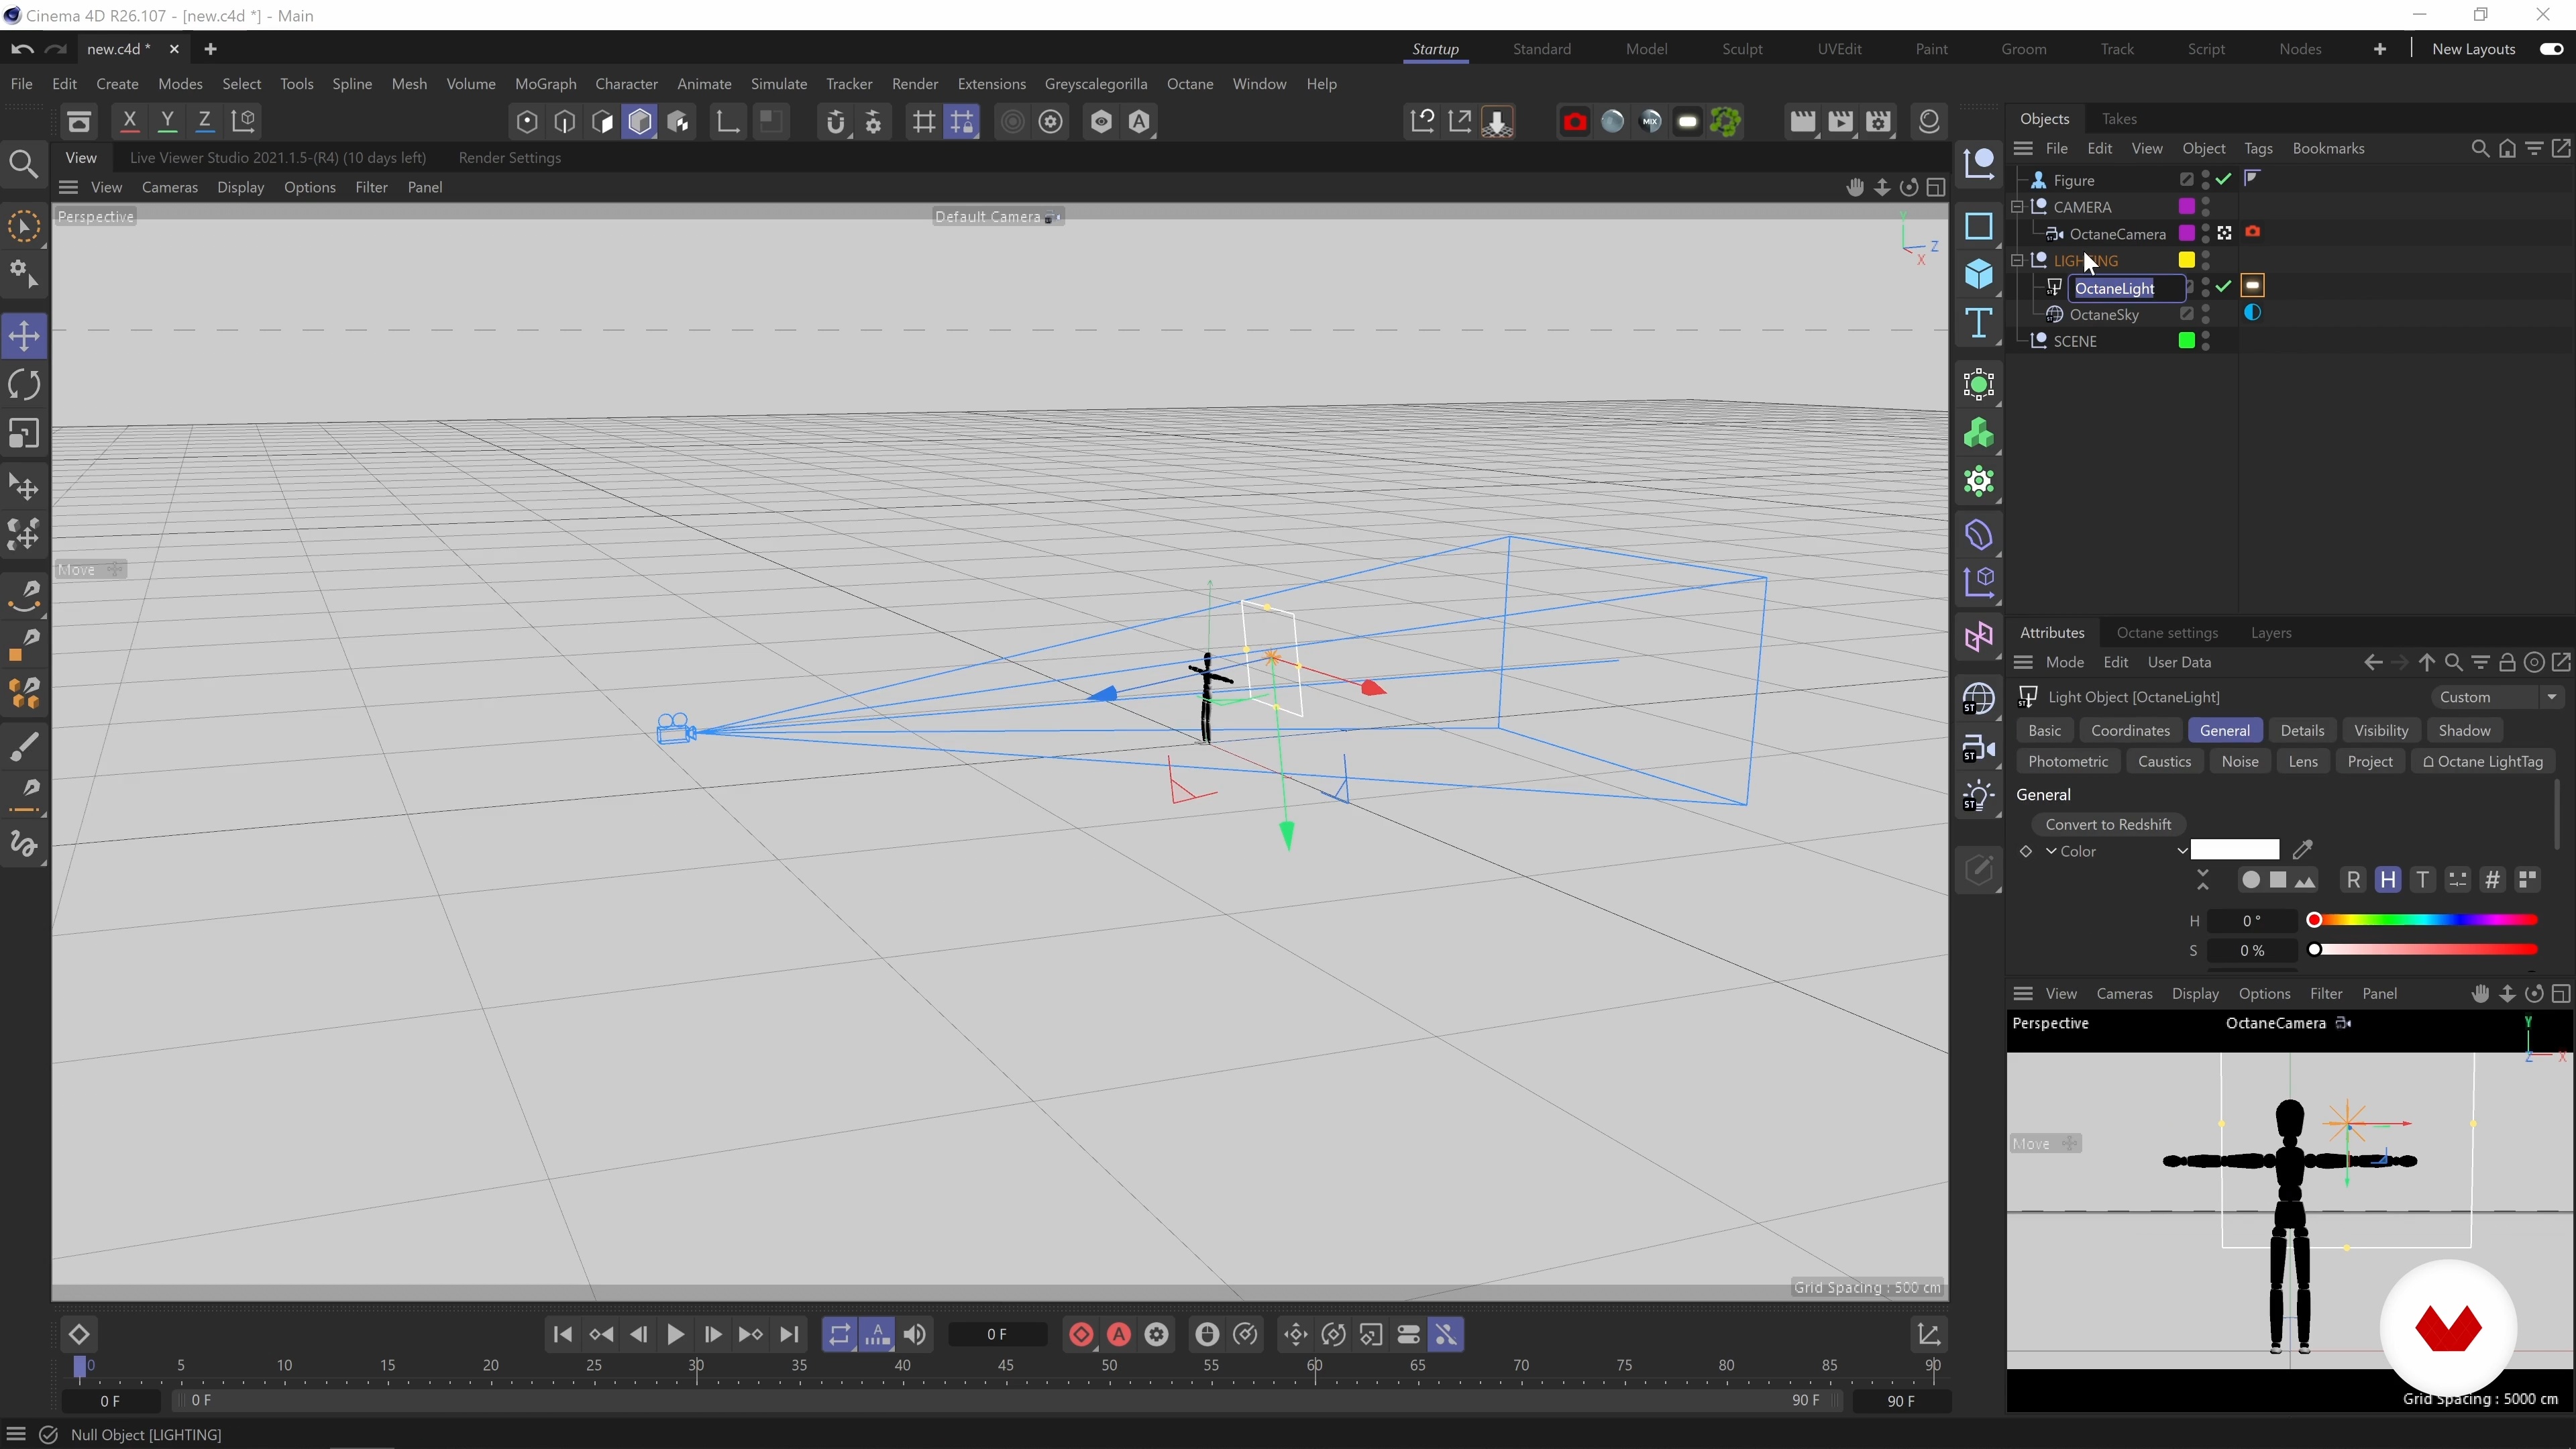Viewport: 2576px width, 1449px height.
Task: Switch to Octane settings tab
Action: click(x=2167, y=633)
